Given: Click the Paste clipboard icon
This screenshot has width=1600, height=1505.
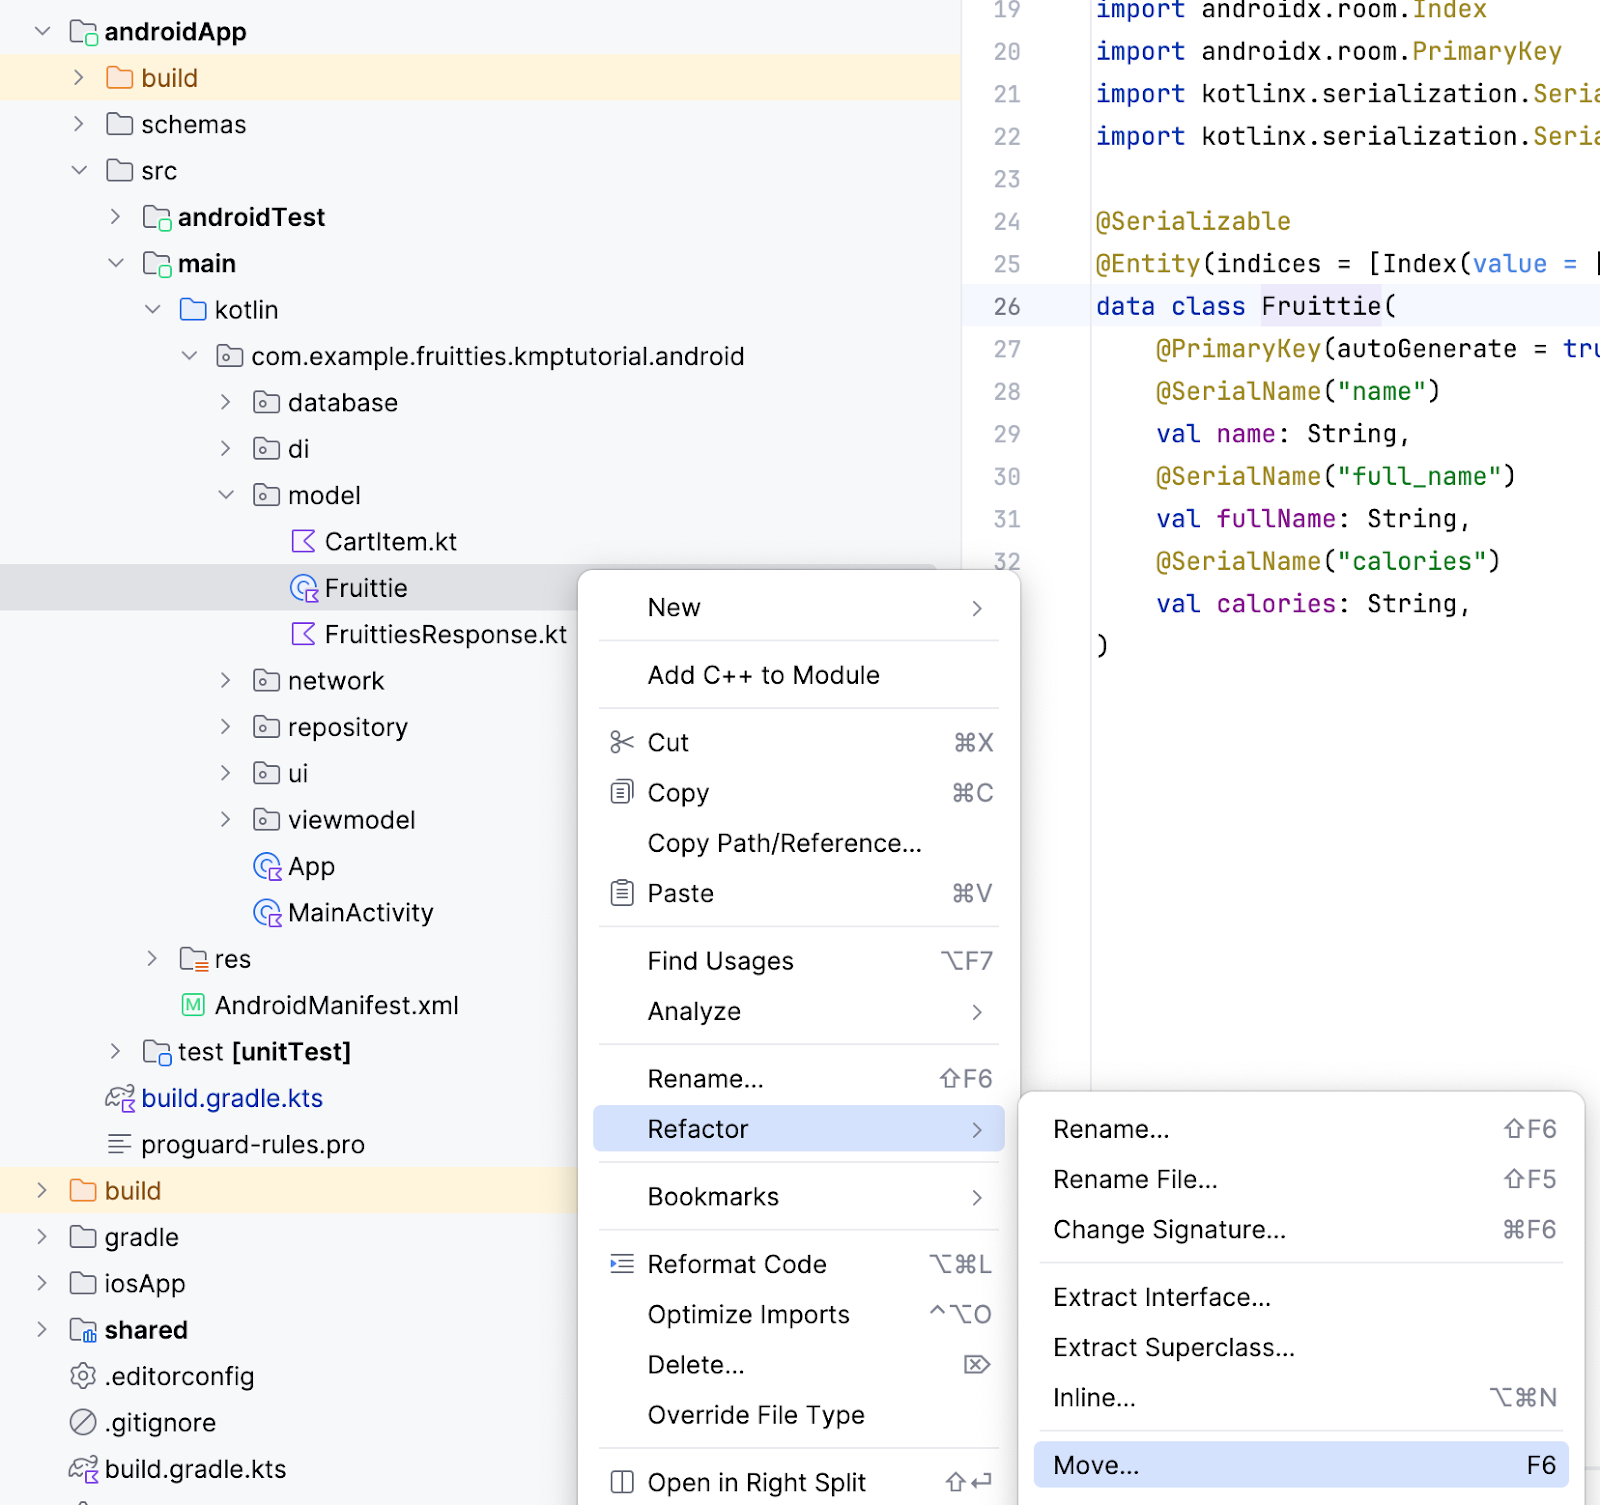Looking at the screenshot, I should coord(621,893).
